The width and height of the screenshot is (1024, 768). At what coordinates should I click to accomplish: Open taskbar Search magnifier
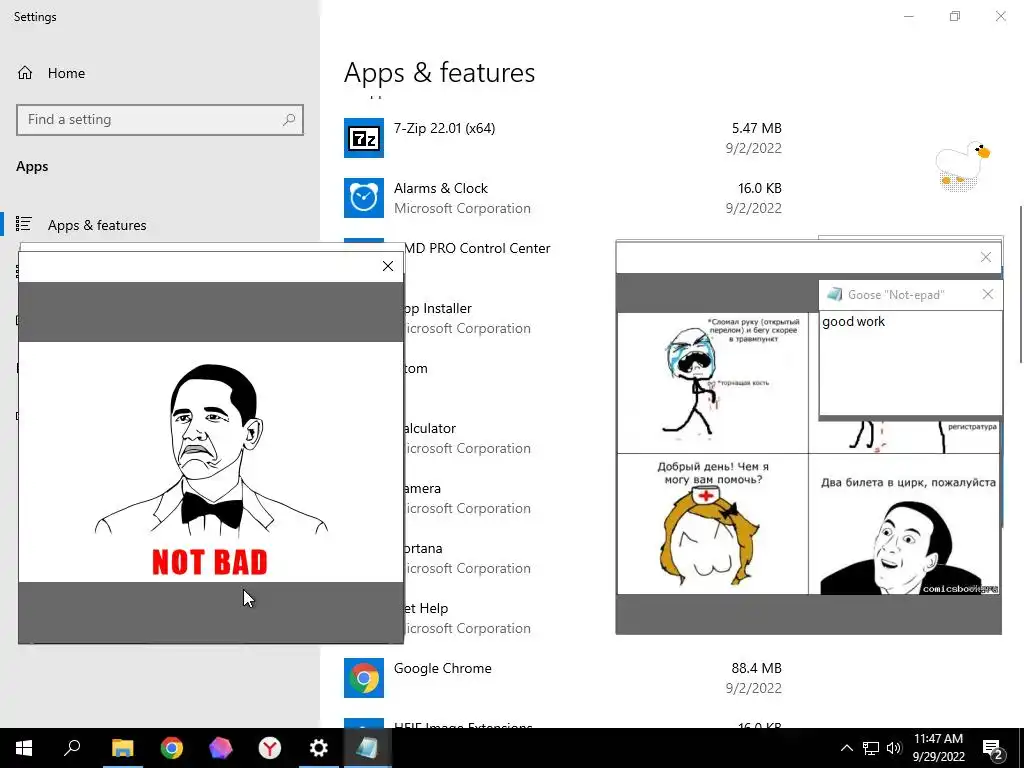(72, 748)
